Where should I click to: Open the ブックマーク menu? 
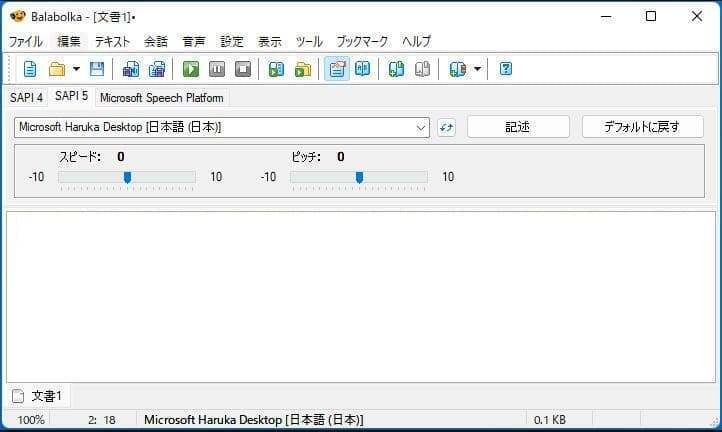click(362, 41)
